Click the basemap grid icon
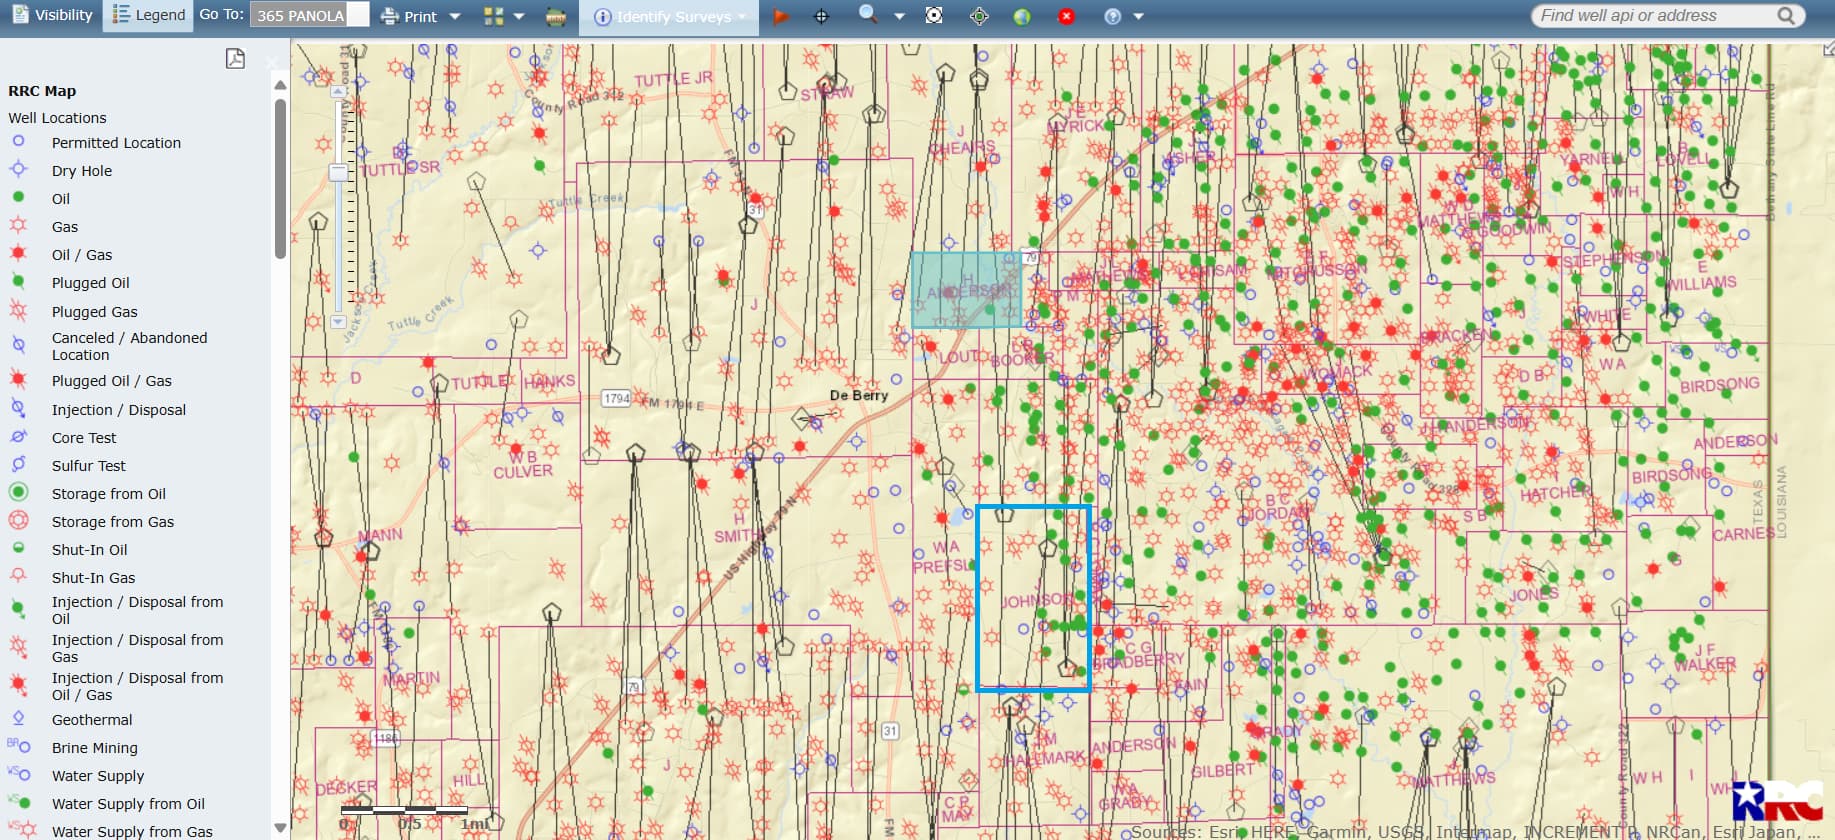This screenshot has height=840, width=1835. (494, 17)
